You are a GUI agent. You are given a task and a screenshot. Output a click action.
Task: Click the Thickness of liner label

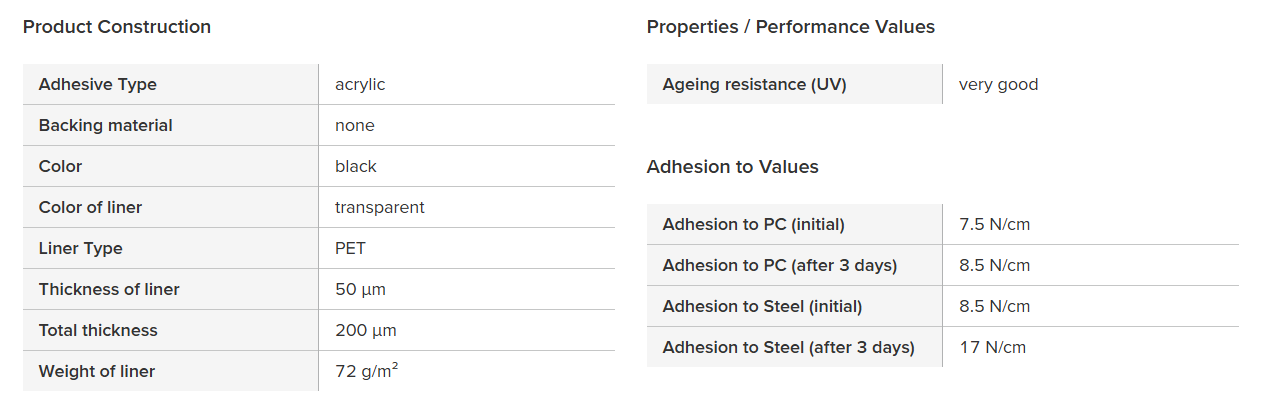click(x=109, y=289)
